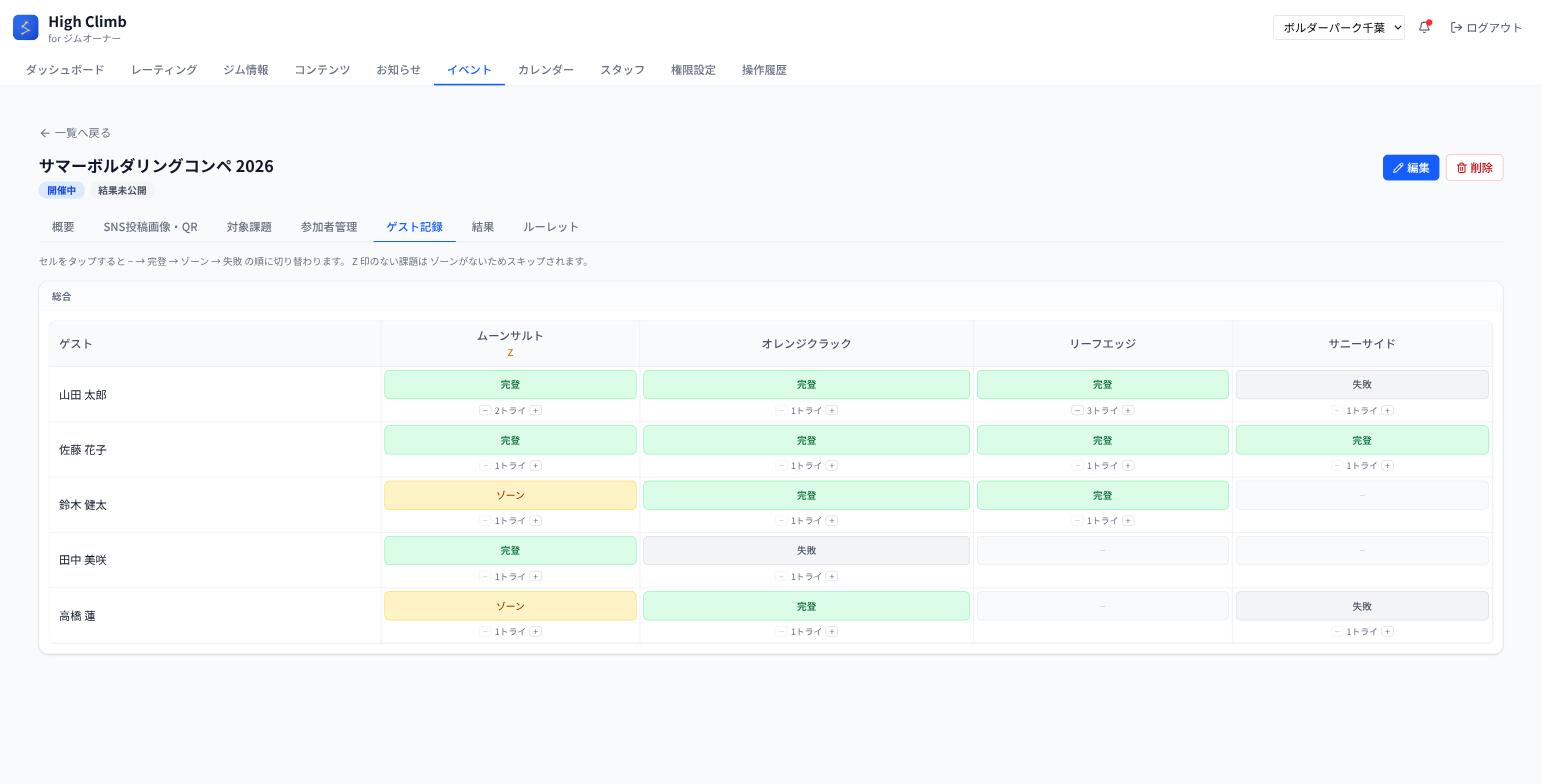Click the 編集 button
This screenshot has width=1542, height=784.
click(x=1411, y=168)
